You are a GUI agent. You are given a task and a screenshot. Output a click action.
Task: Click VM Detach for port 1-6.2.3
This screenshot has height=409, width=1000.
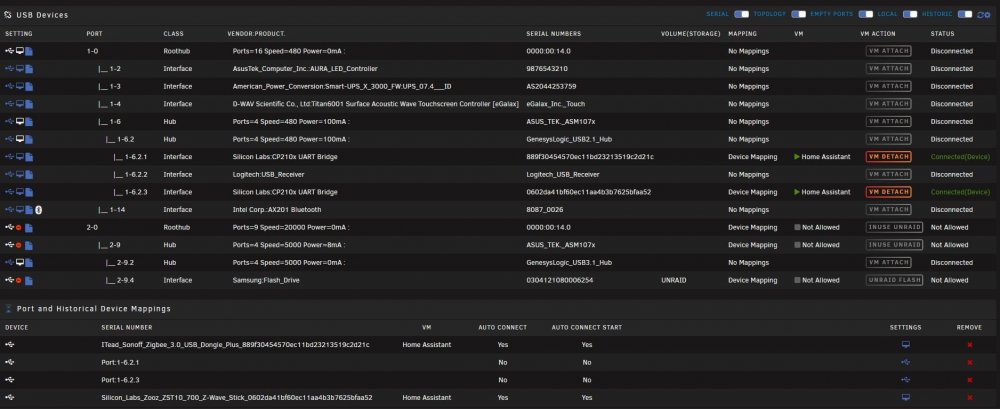click(x=888, y=192)
